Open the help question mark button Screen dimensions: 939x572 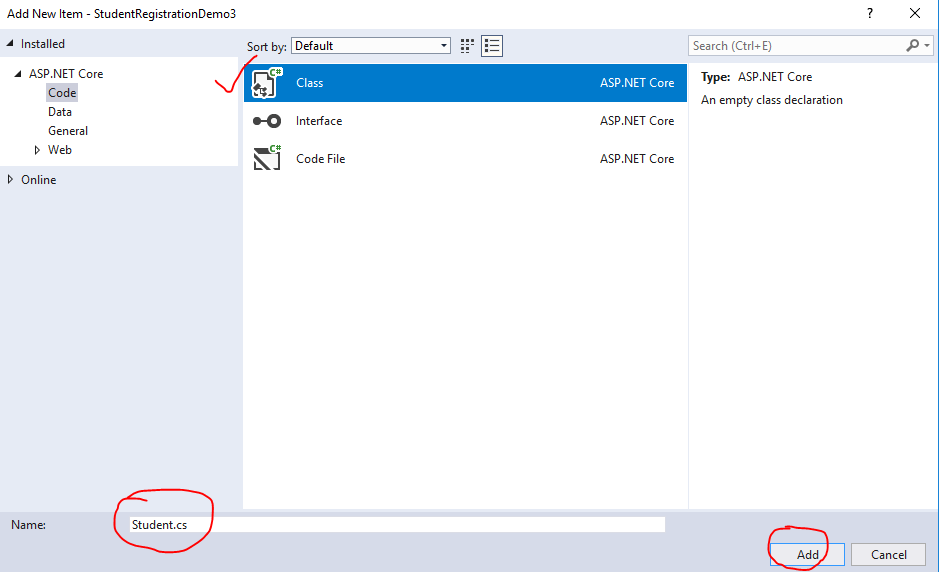tap(867, 14)
